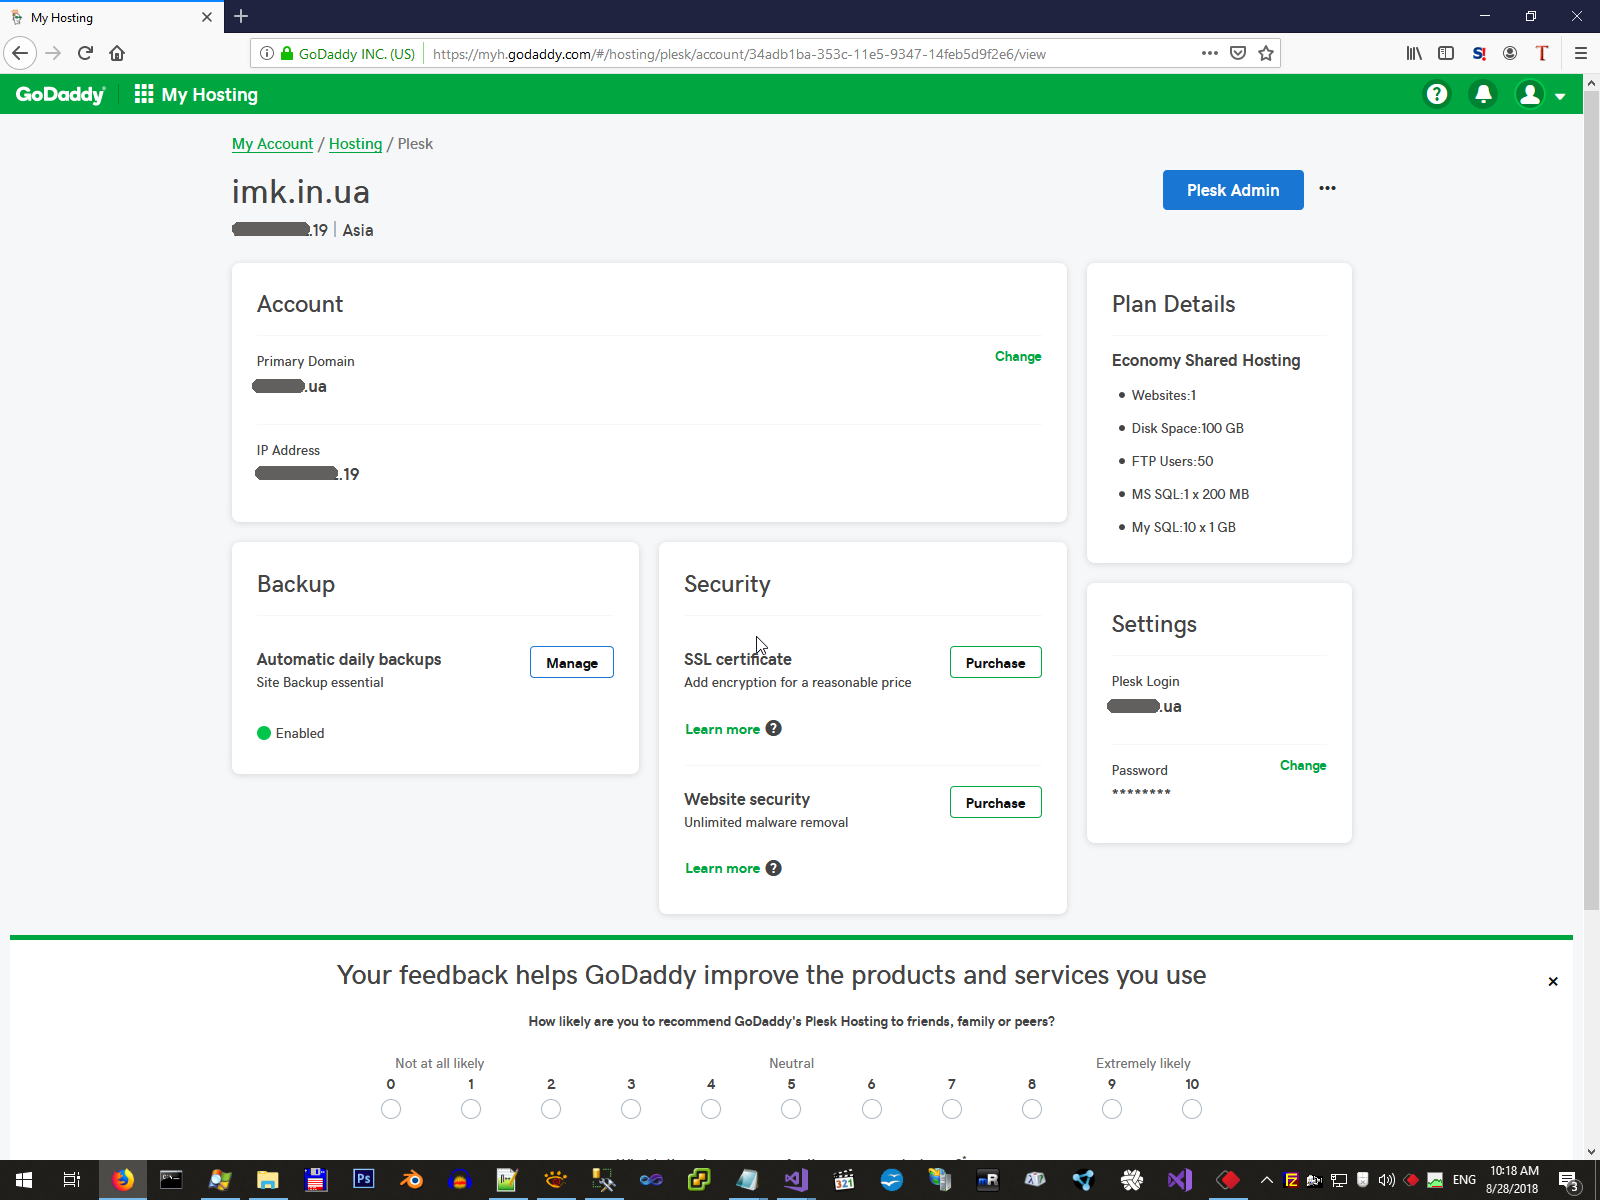Go back using the browser back arrow
The height and width of the screenshot is (1200, 1600).
[x=20, y=53]
